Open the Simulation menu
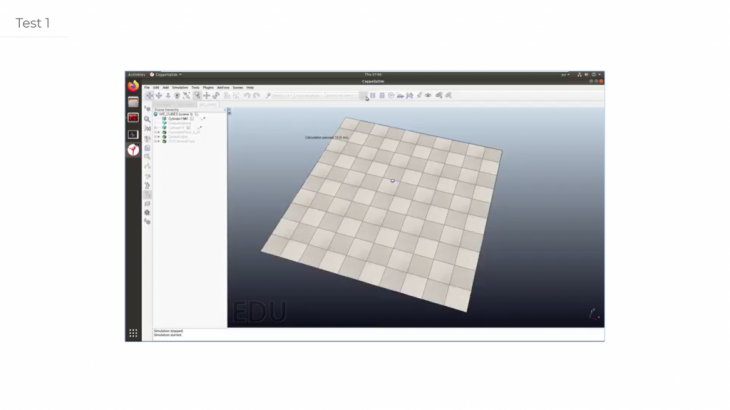Viewport: 730px width, 410px height. pos(179,87)
